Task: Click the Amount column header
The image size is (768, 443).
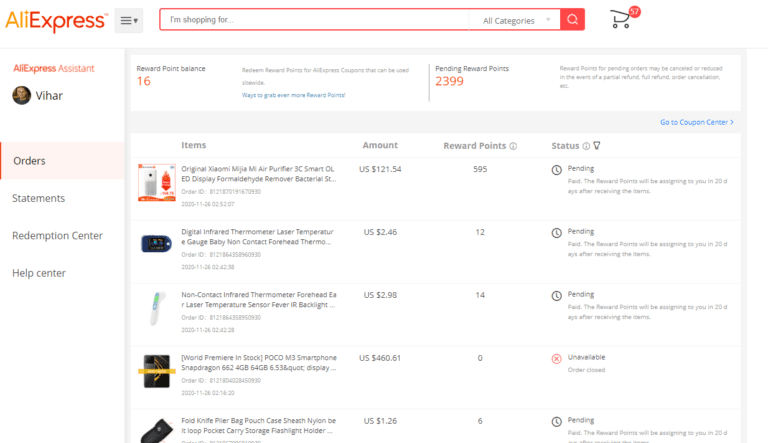Action: pyautogui.click(x=380, y=145)
